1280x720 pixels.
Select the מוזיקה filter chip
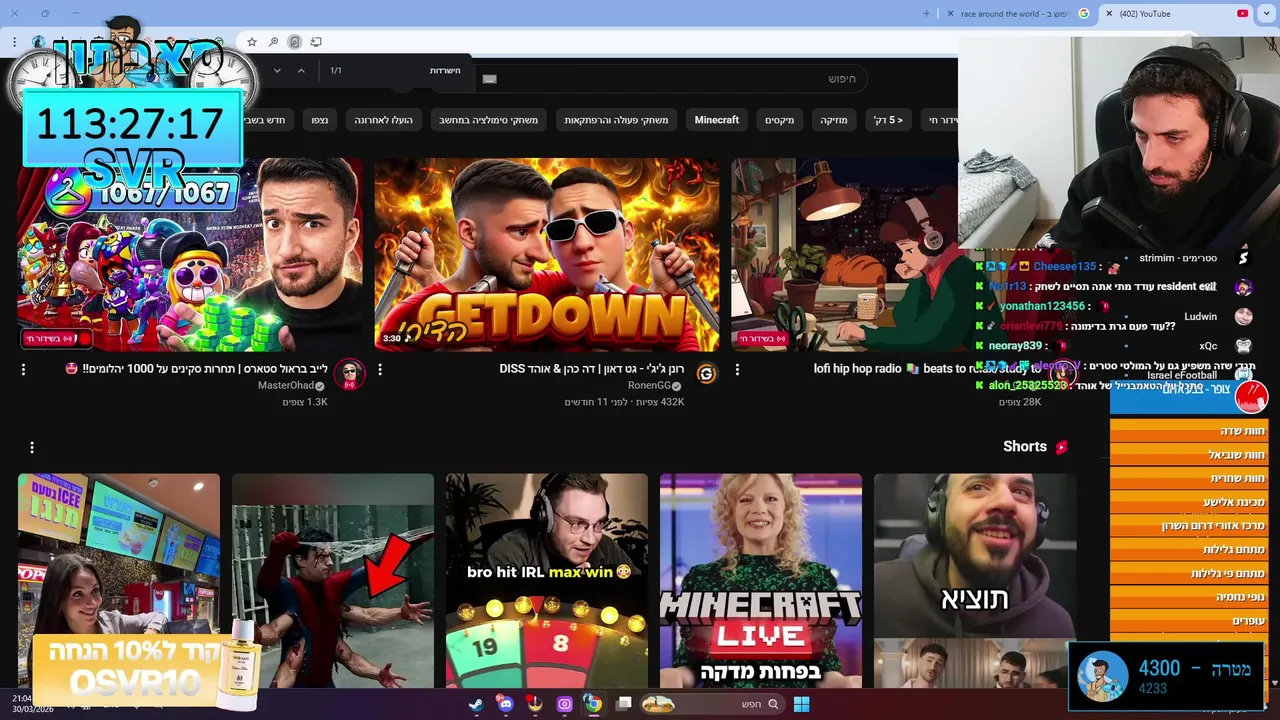click(834, 120)
